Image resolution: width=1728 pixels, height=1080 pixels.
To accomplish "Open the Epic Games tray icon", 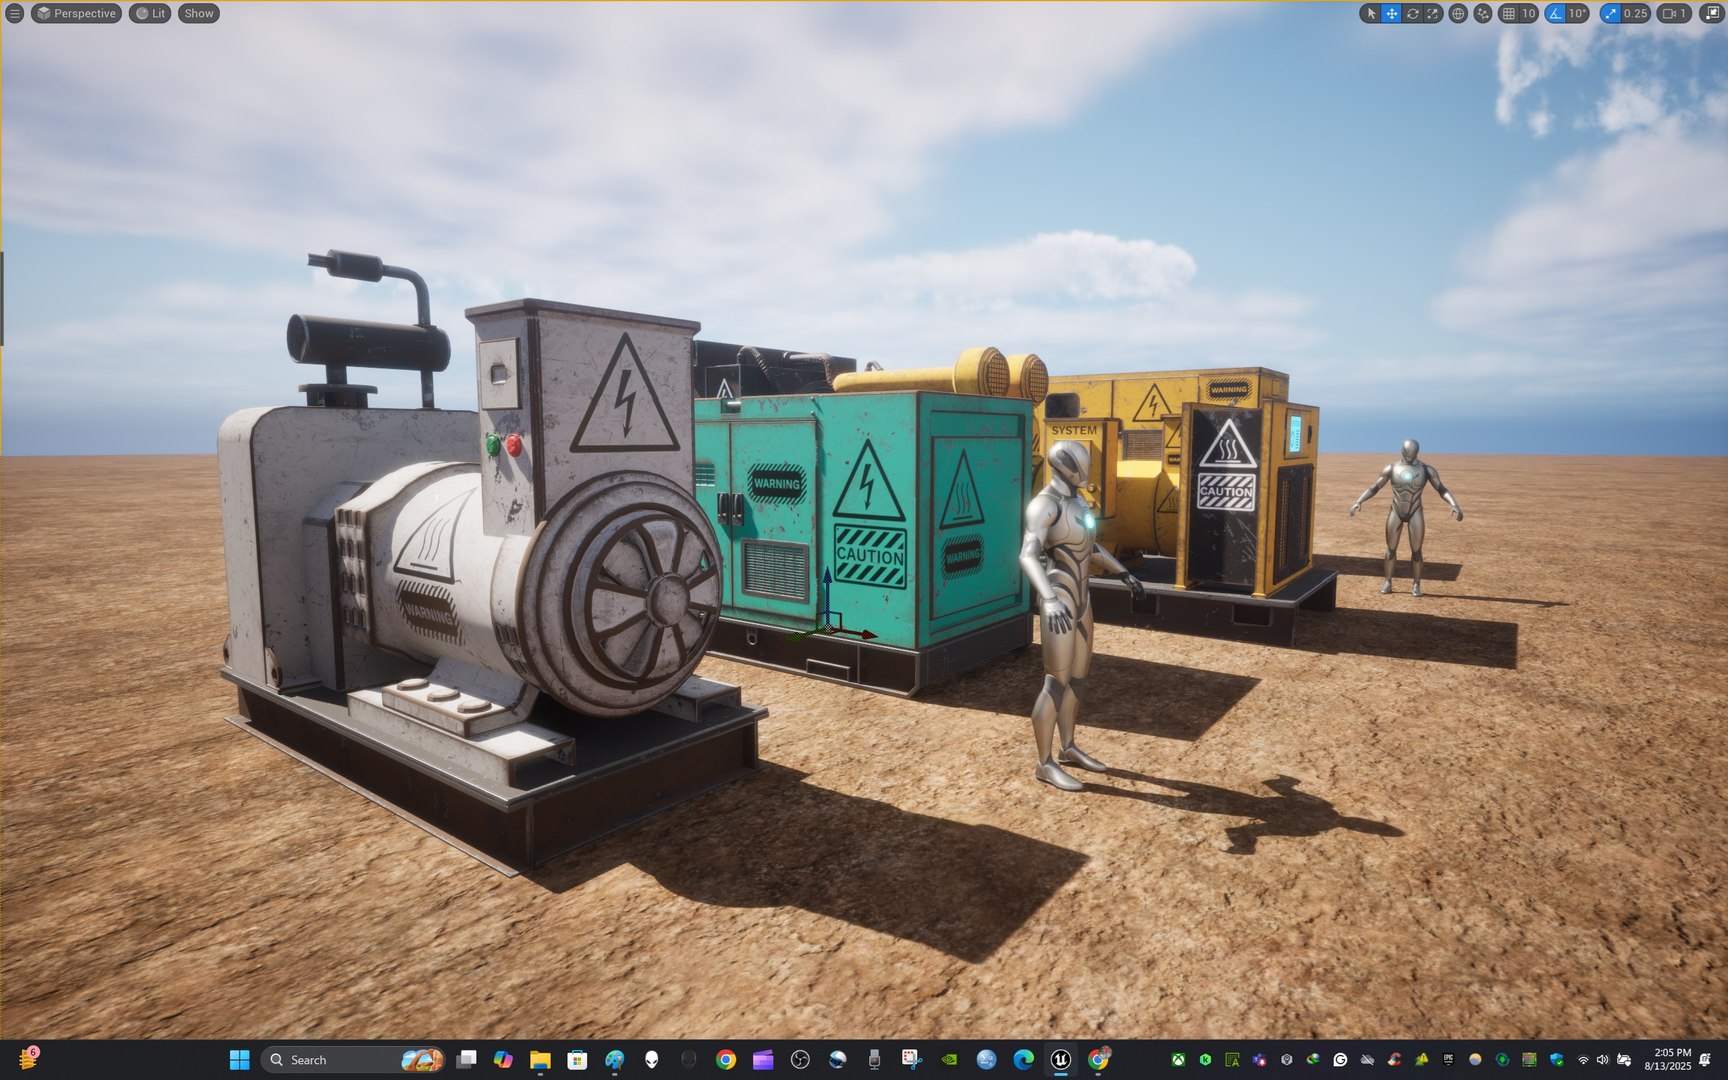I will (x=1448, y=1060).
